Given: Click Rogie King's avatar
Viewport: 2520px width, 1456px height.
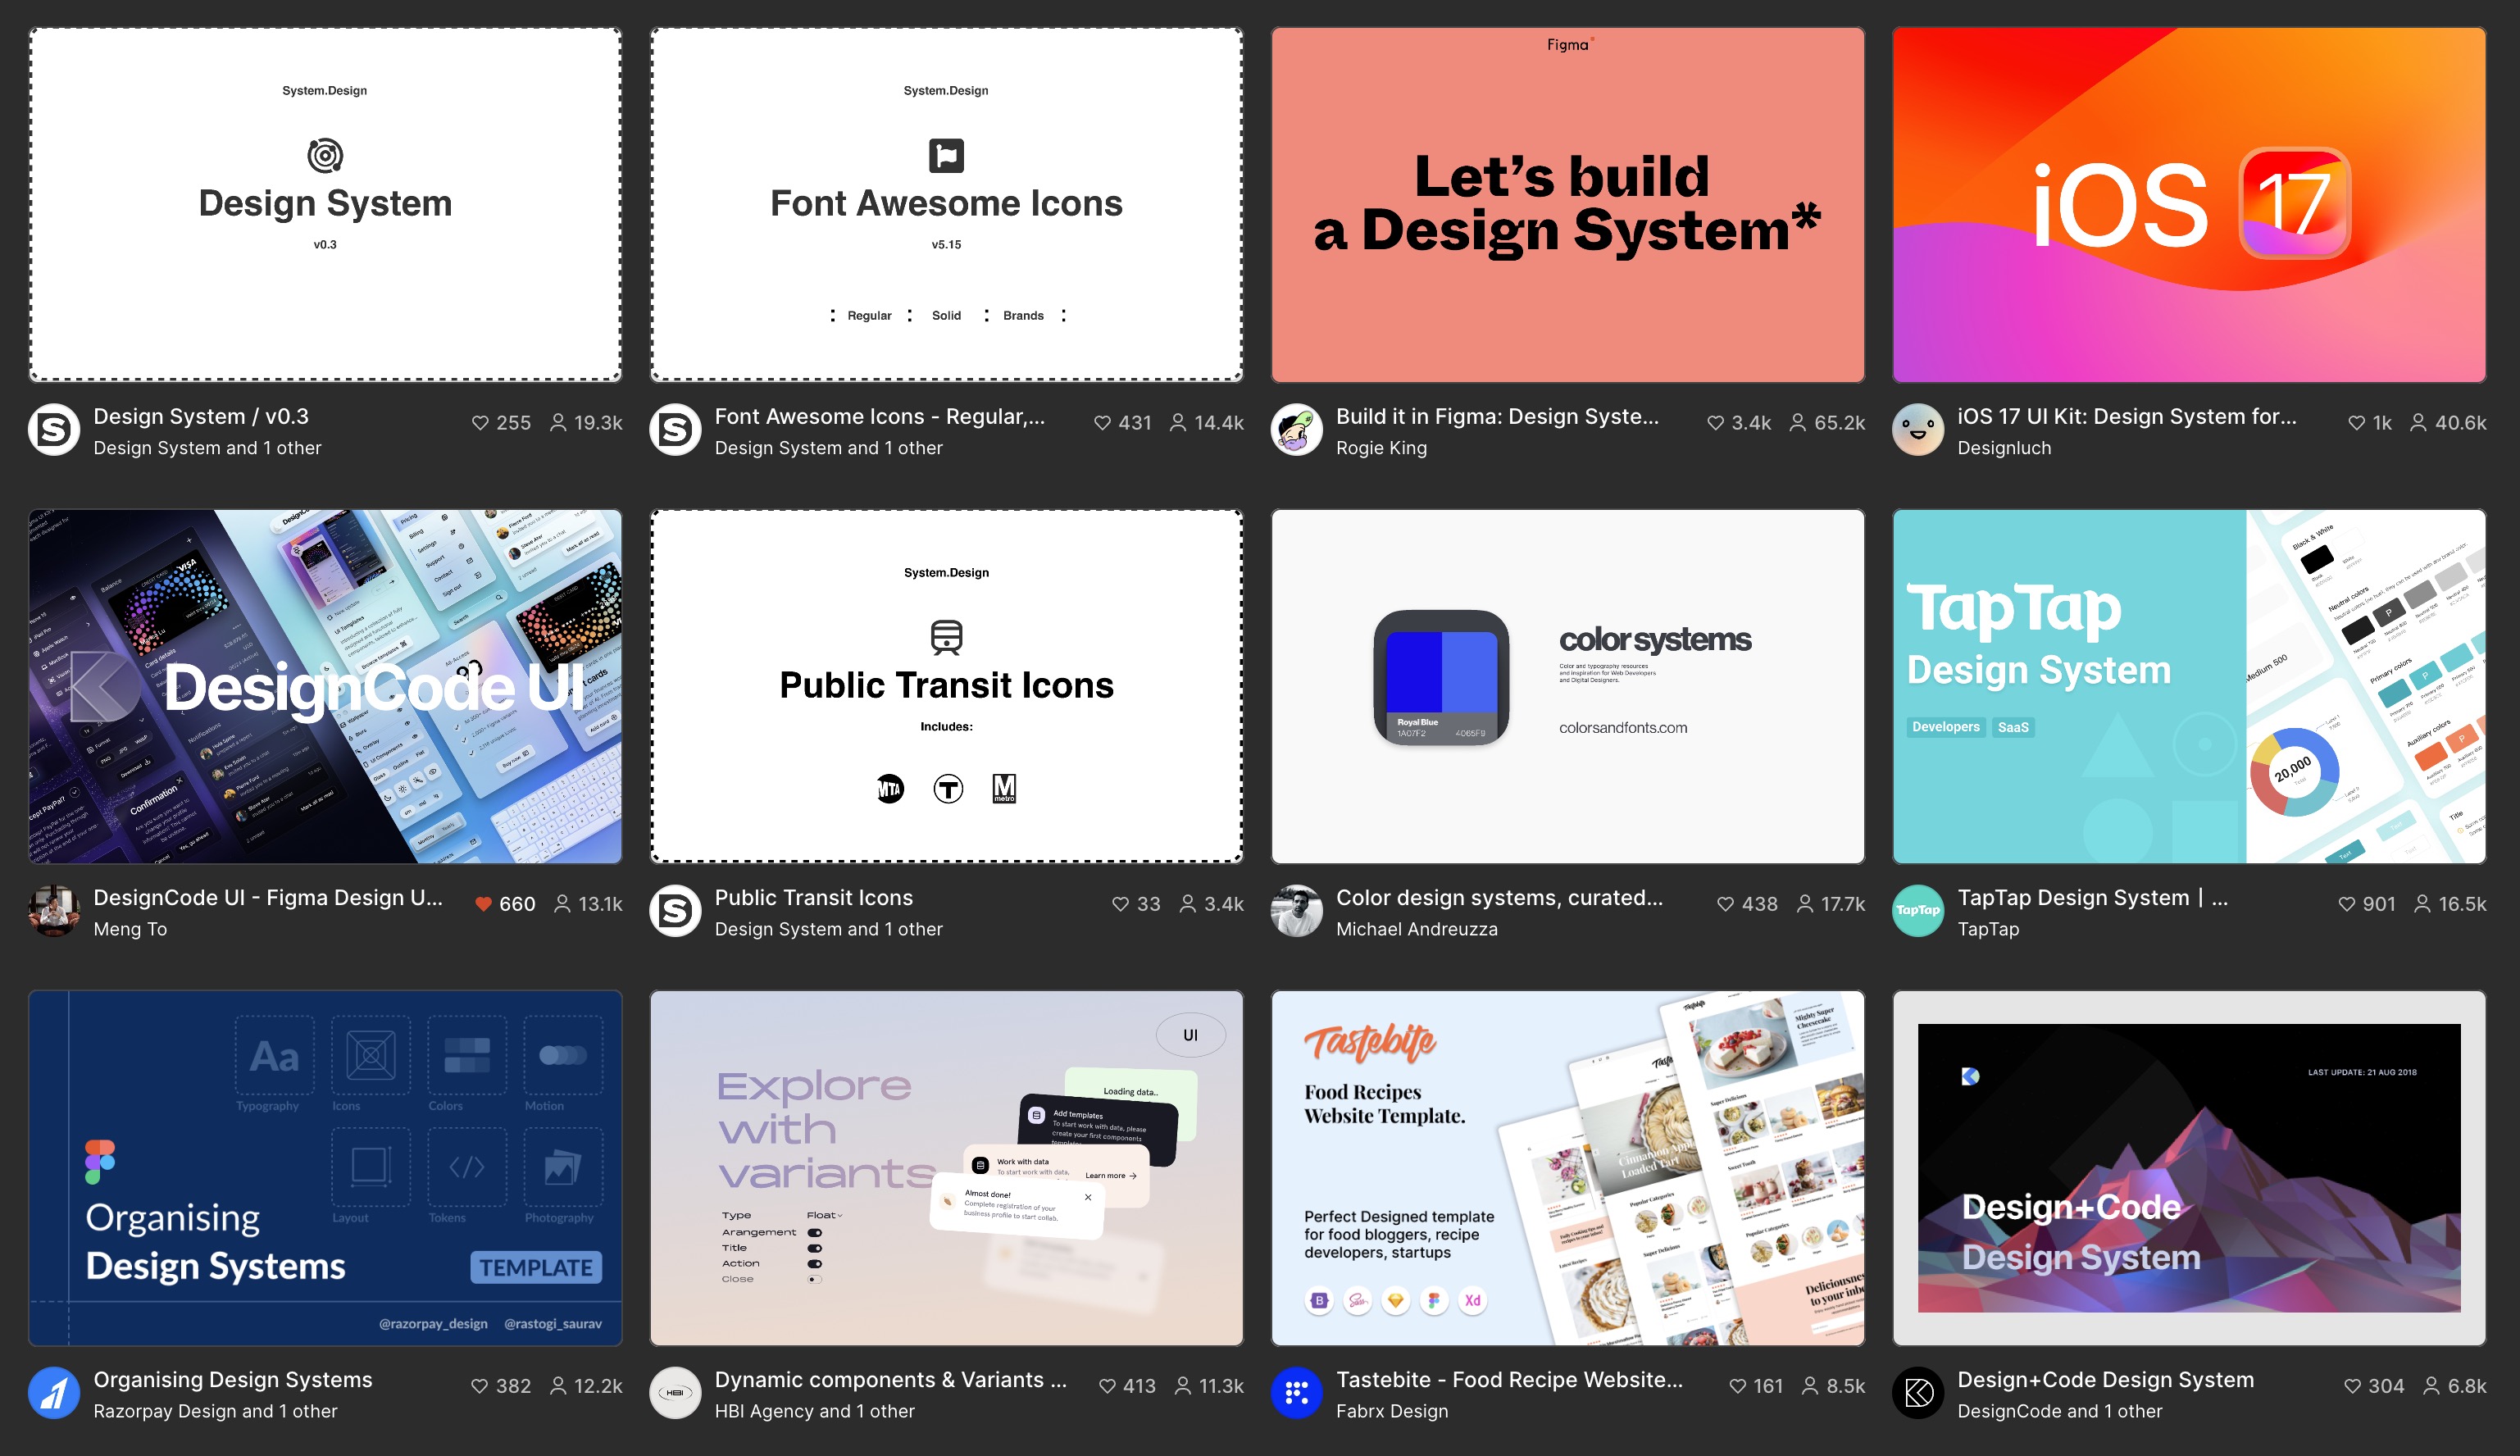Looking at the screenshot, I should (x=1296, y=430).
